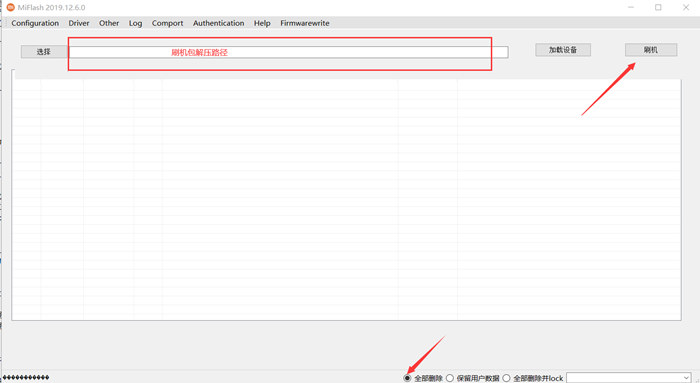This screenshot has height=383, width=700.
Task: Click the 选择 (select) button
Action: coord(44,52)
